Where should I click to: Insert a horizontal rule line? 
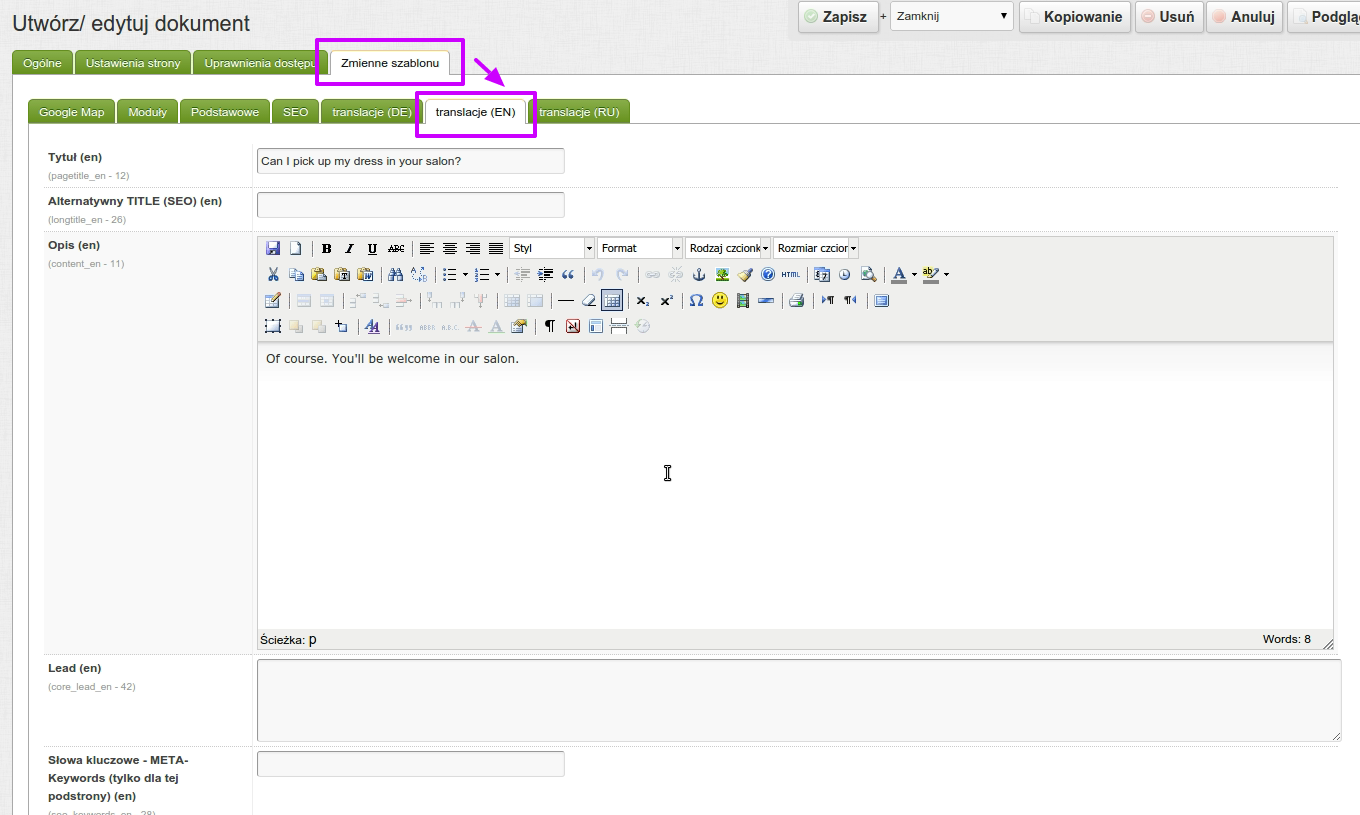click(x=566, y=300)
